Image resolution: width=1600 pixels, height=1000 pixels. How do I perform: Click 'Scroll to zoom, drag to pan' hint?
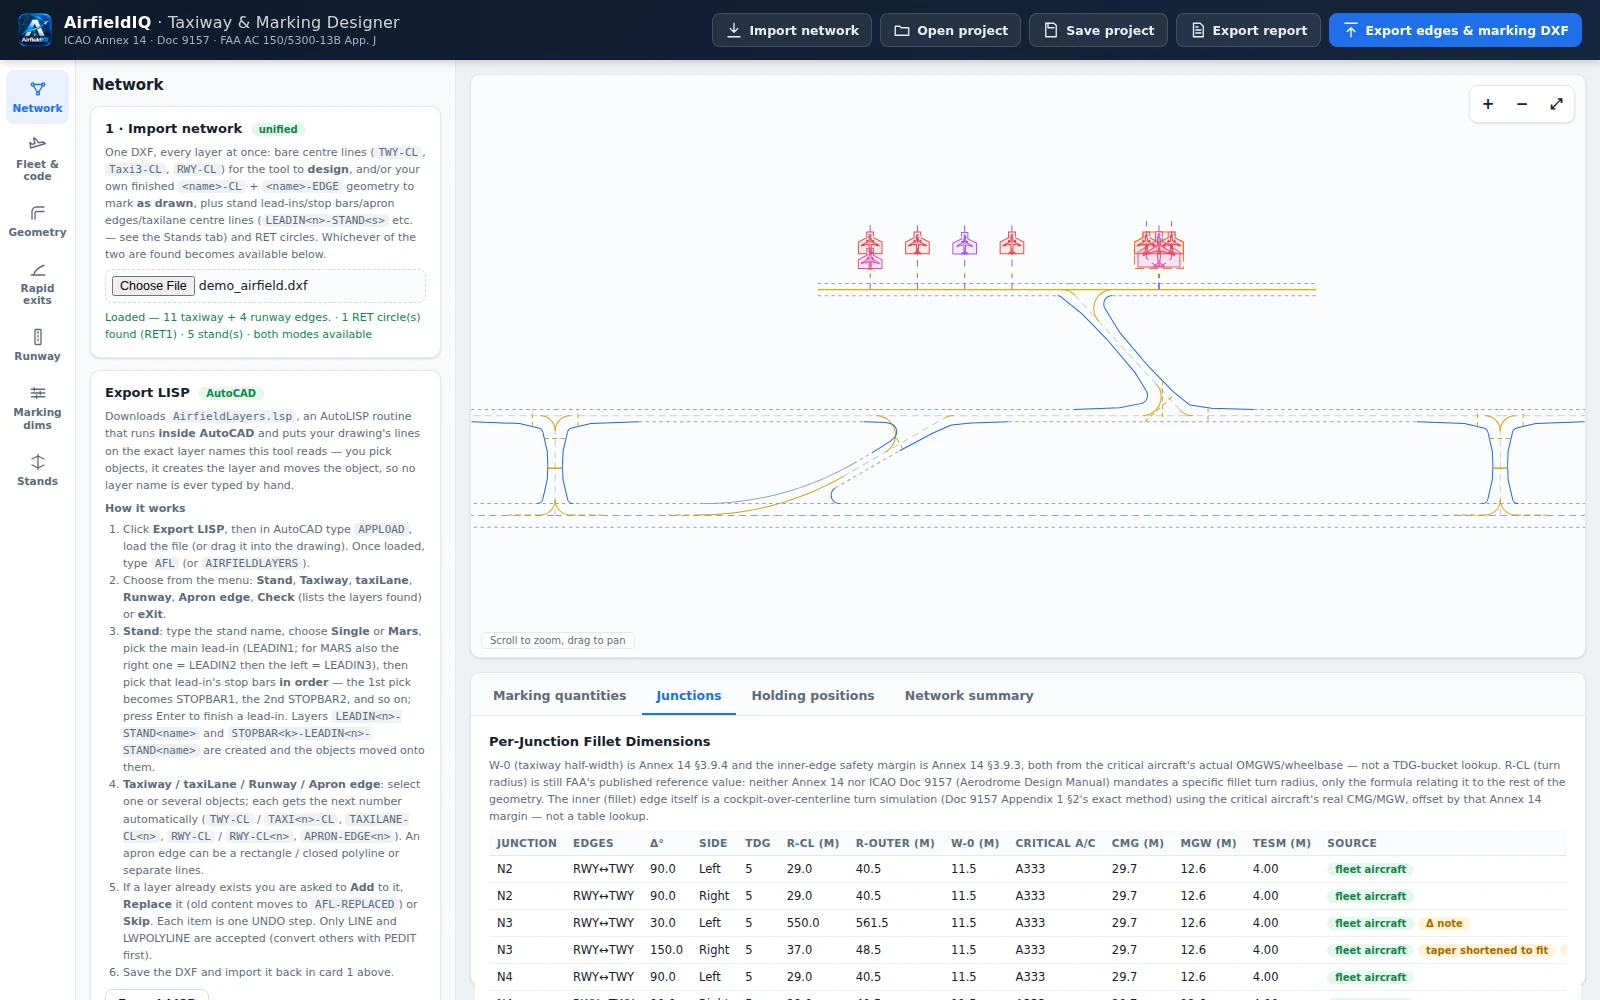coord(557,640)
